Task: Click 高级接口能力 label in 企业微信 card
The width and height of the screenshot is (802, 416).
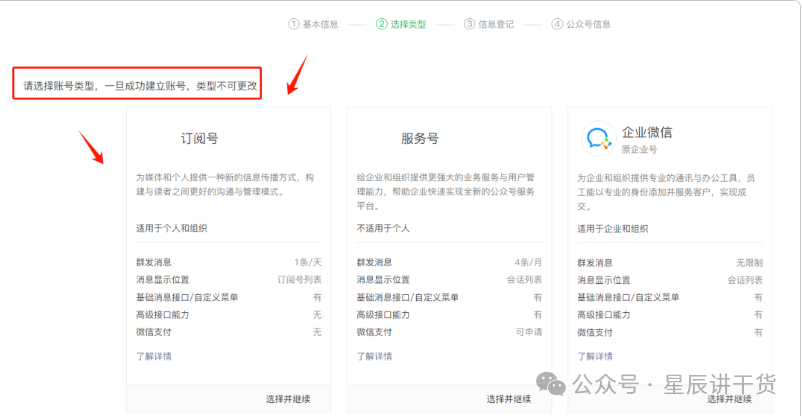Action: [604, 315]
